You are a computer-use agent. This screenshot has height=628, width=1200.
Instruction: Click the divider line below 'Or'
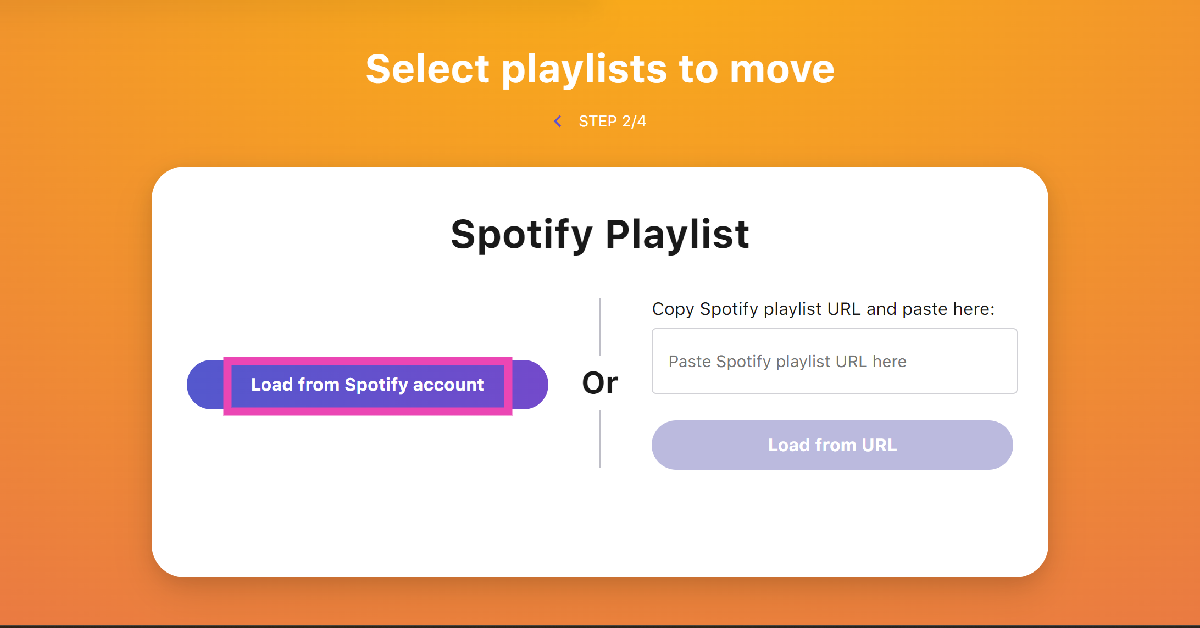(x=600, y=438)
